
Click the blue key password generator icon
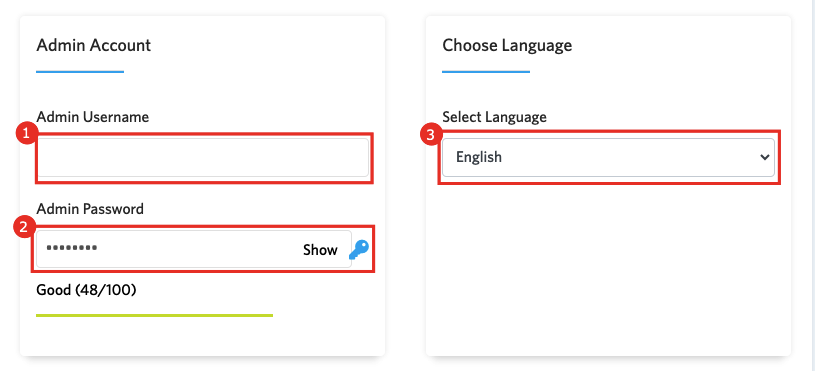(359, 249)
